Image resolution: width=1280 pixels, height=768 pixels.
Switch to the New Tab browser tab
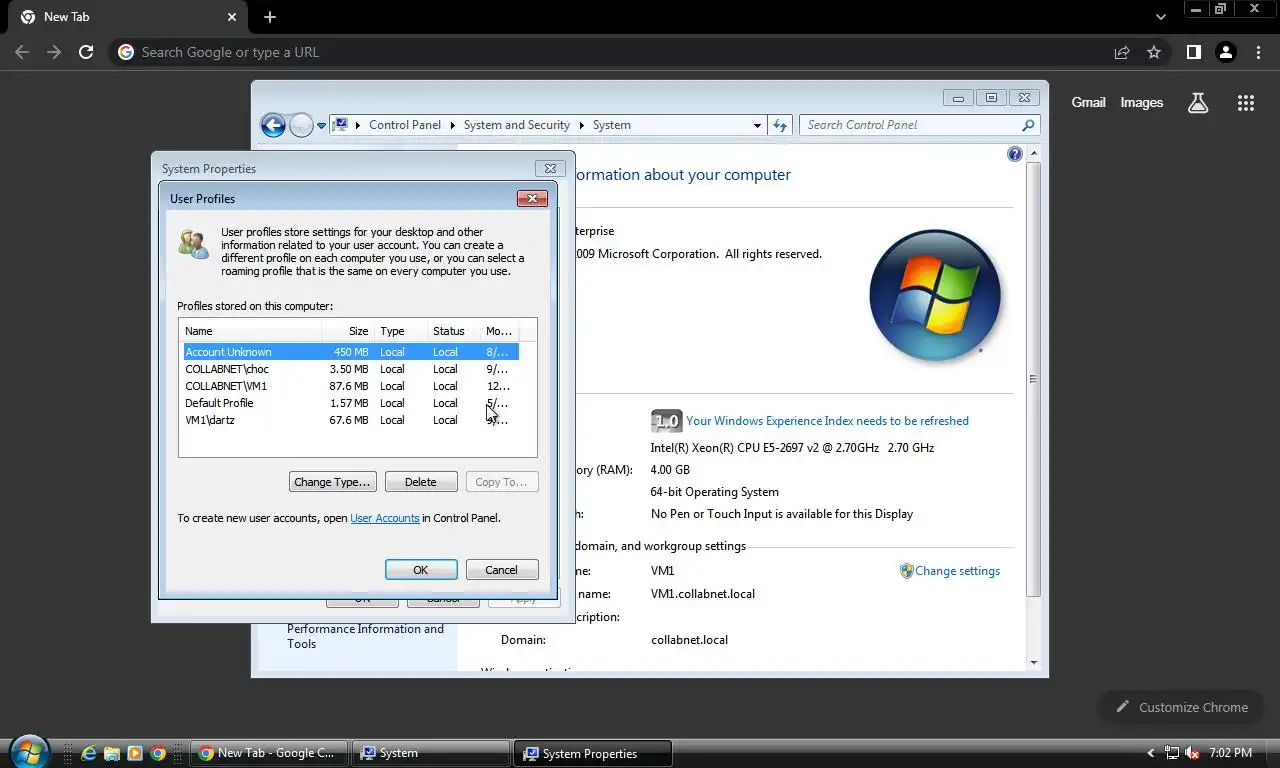click(126, 17)
